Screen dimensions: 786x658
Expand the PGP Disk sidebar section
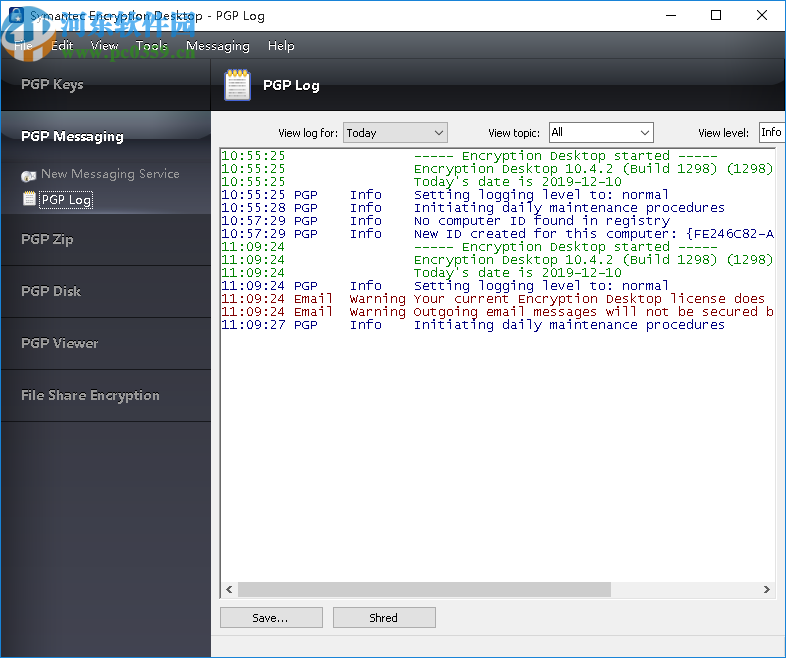tap(106, 292)
